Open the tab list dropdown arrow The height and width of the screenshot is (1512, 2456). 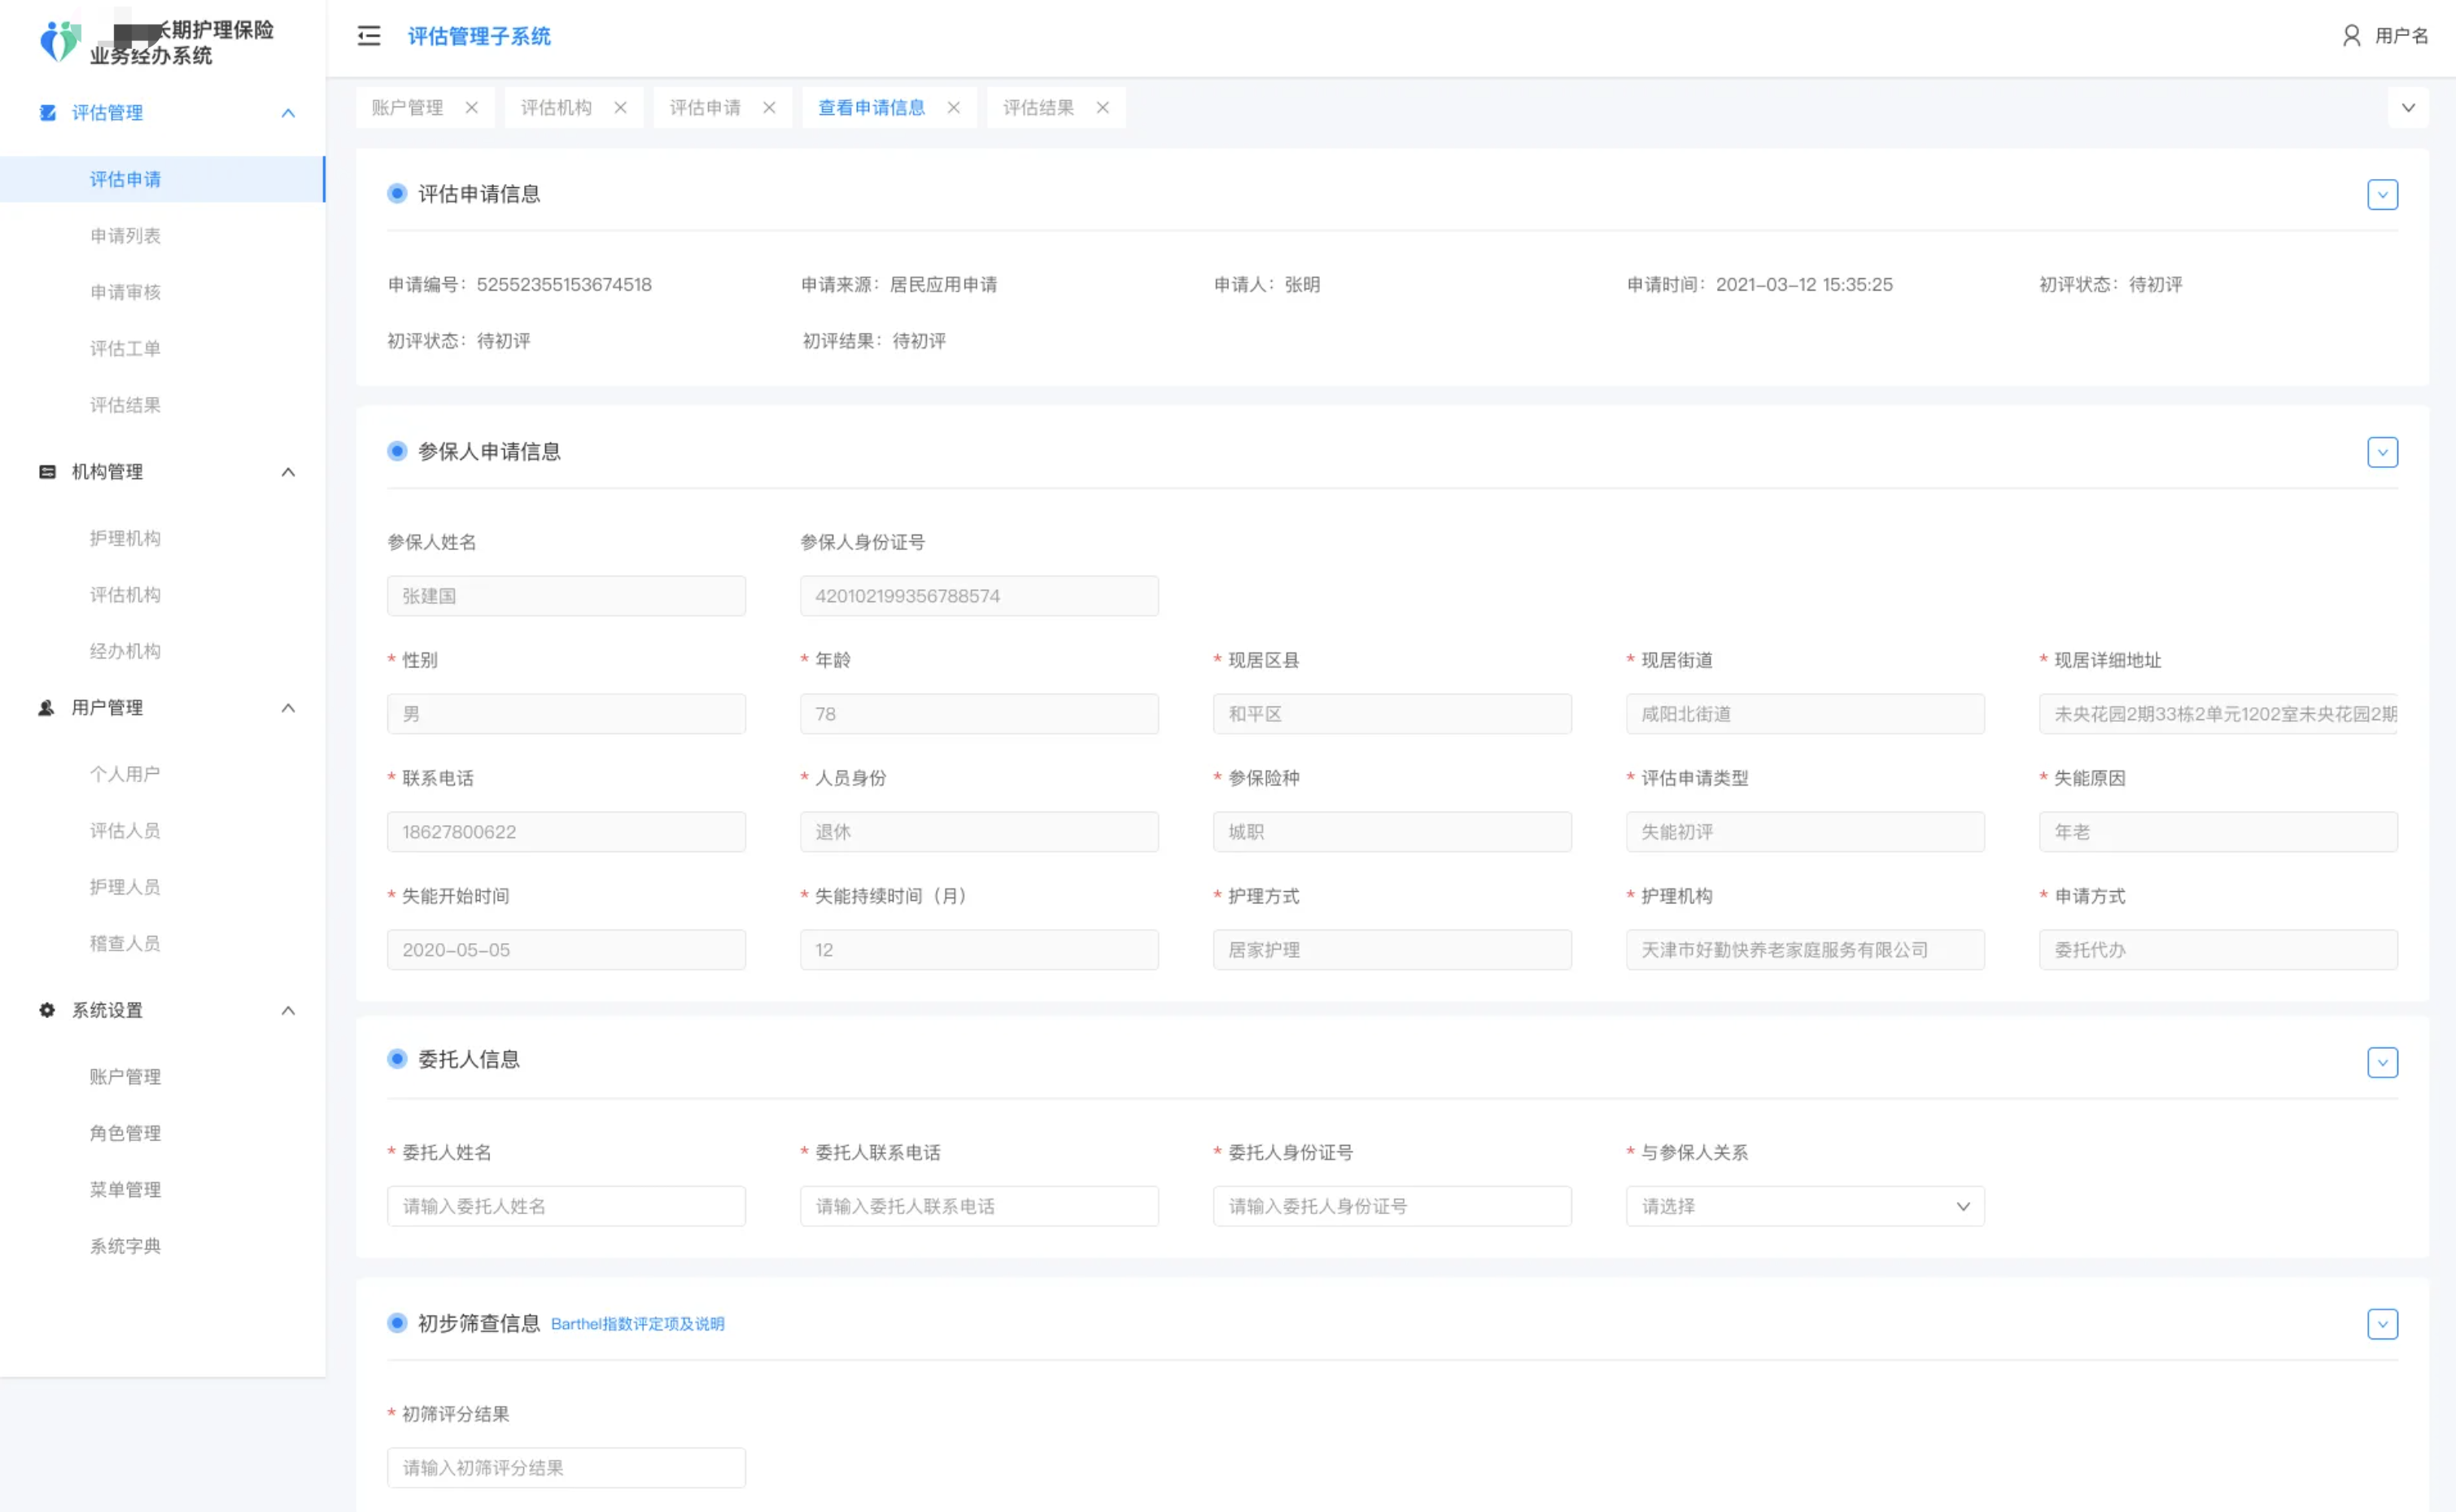click(x=2408, y=107)
